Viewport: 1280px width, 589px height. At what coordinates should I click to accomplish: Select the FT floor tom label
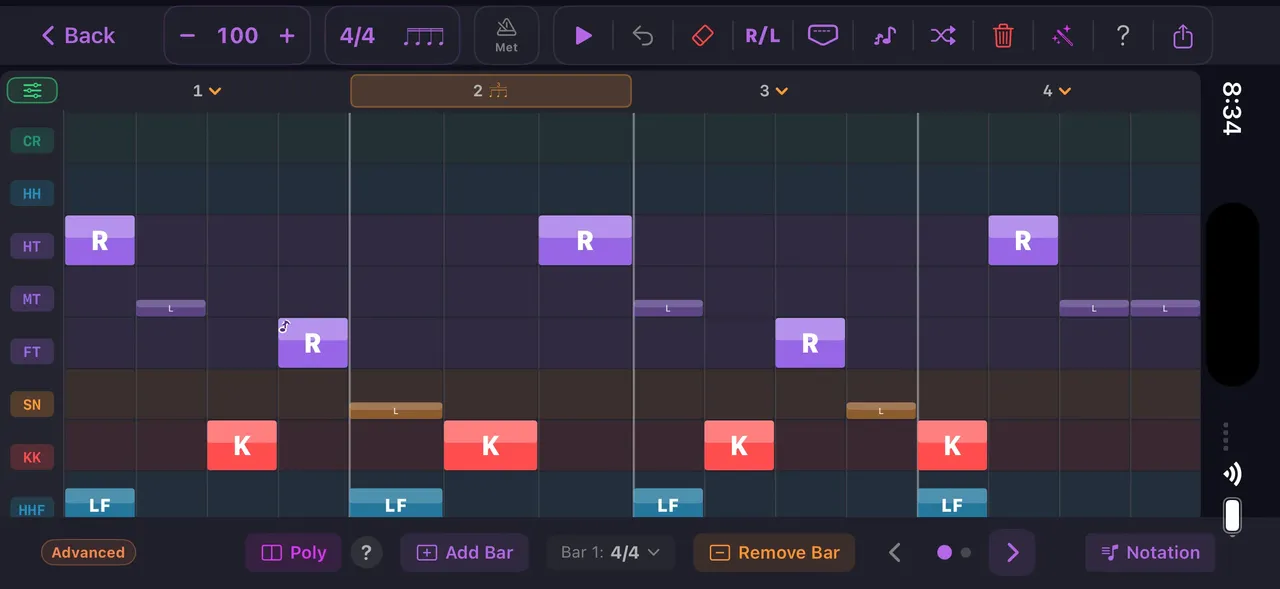coord(32,351)
